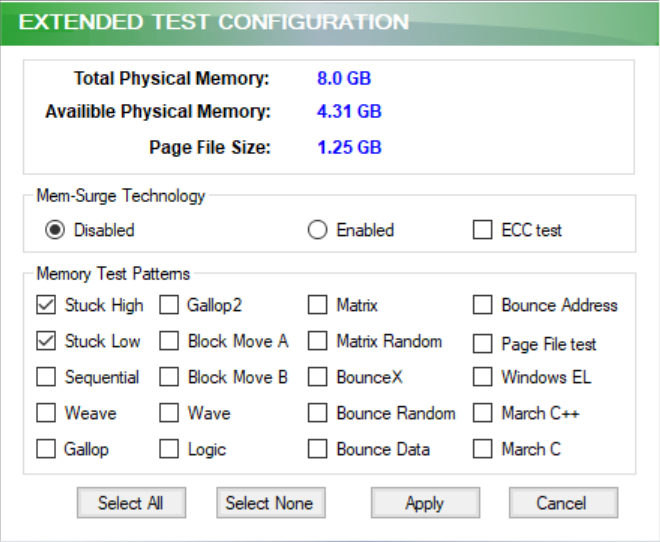Enable the Gallop2 test pattern

click(169, 305)
